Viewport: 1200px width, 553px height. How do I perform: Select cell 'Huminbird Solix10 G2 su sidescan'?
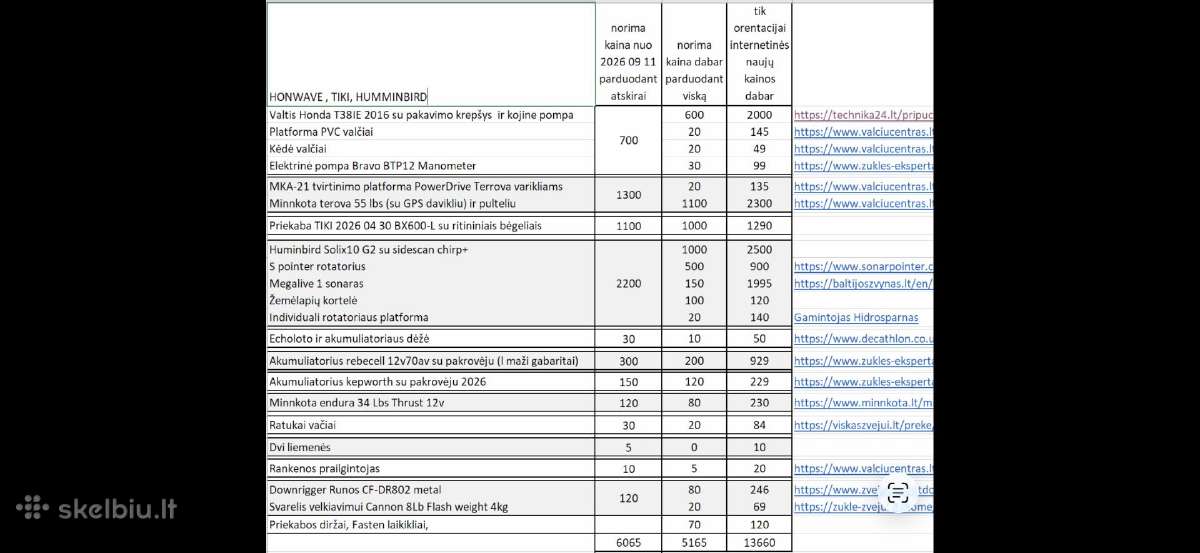[431, 250]
